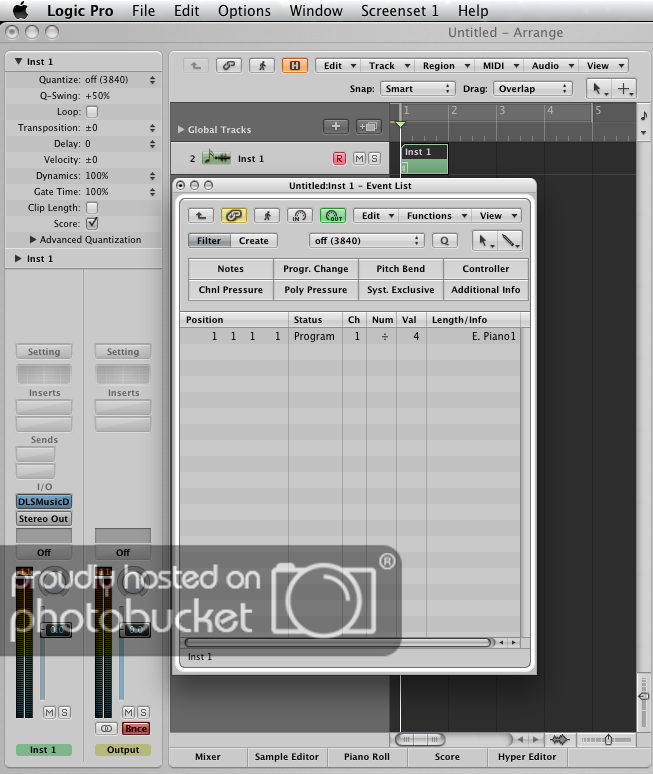Open the Apple menu
This screenshot has width=653, height=774.
tap(21, 10)
